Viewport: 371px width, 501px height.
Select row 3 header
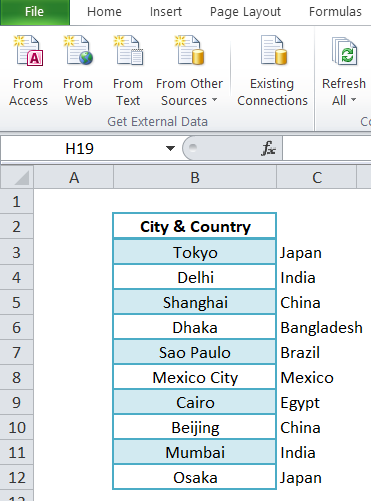(x=16, y=252)
